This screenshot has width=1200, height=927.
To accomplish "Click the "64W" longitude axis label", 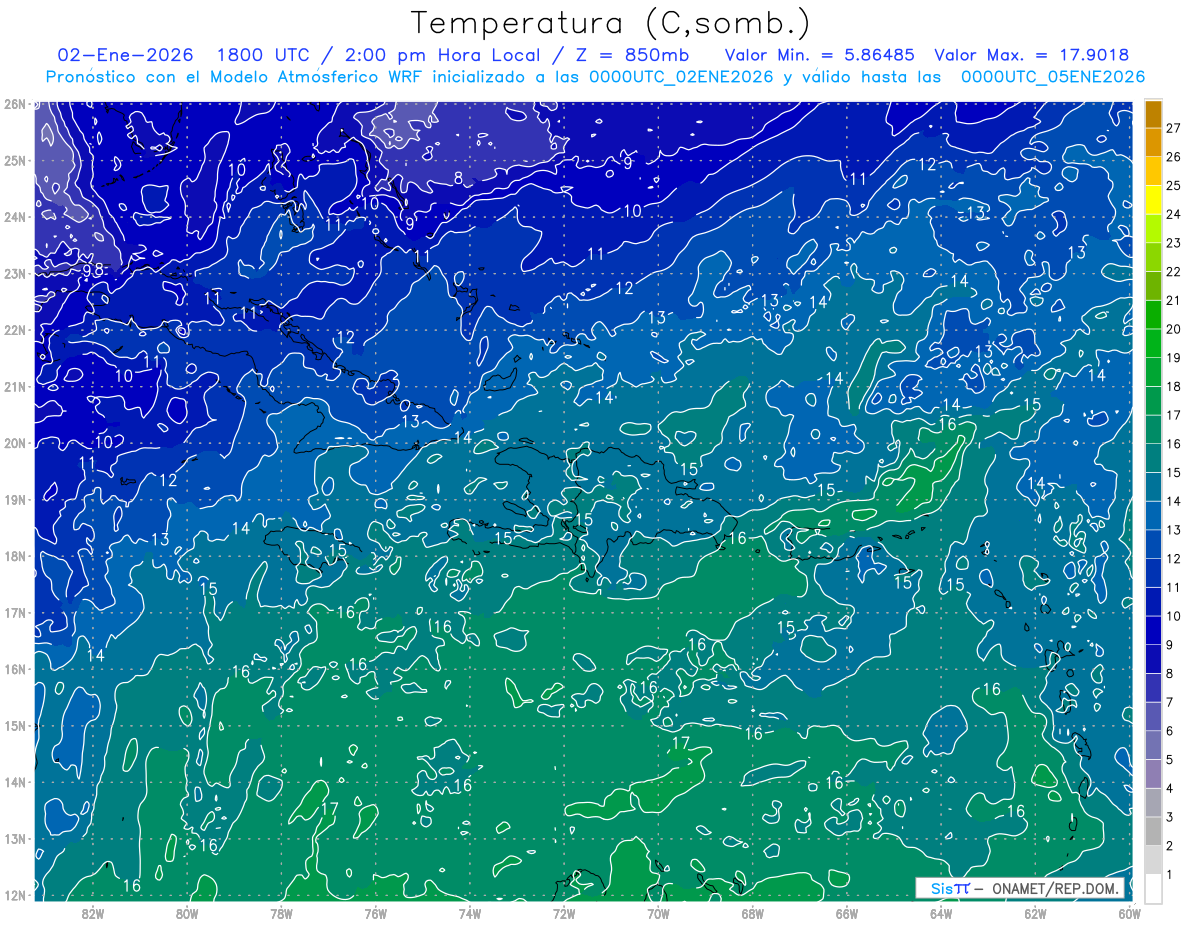I will pos(940,912).
